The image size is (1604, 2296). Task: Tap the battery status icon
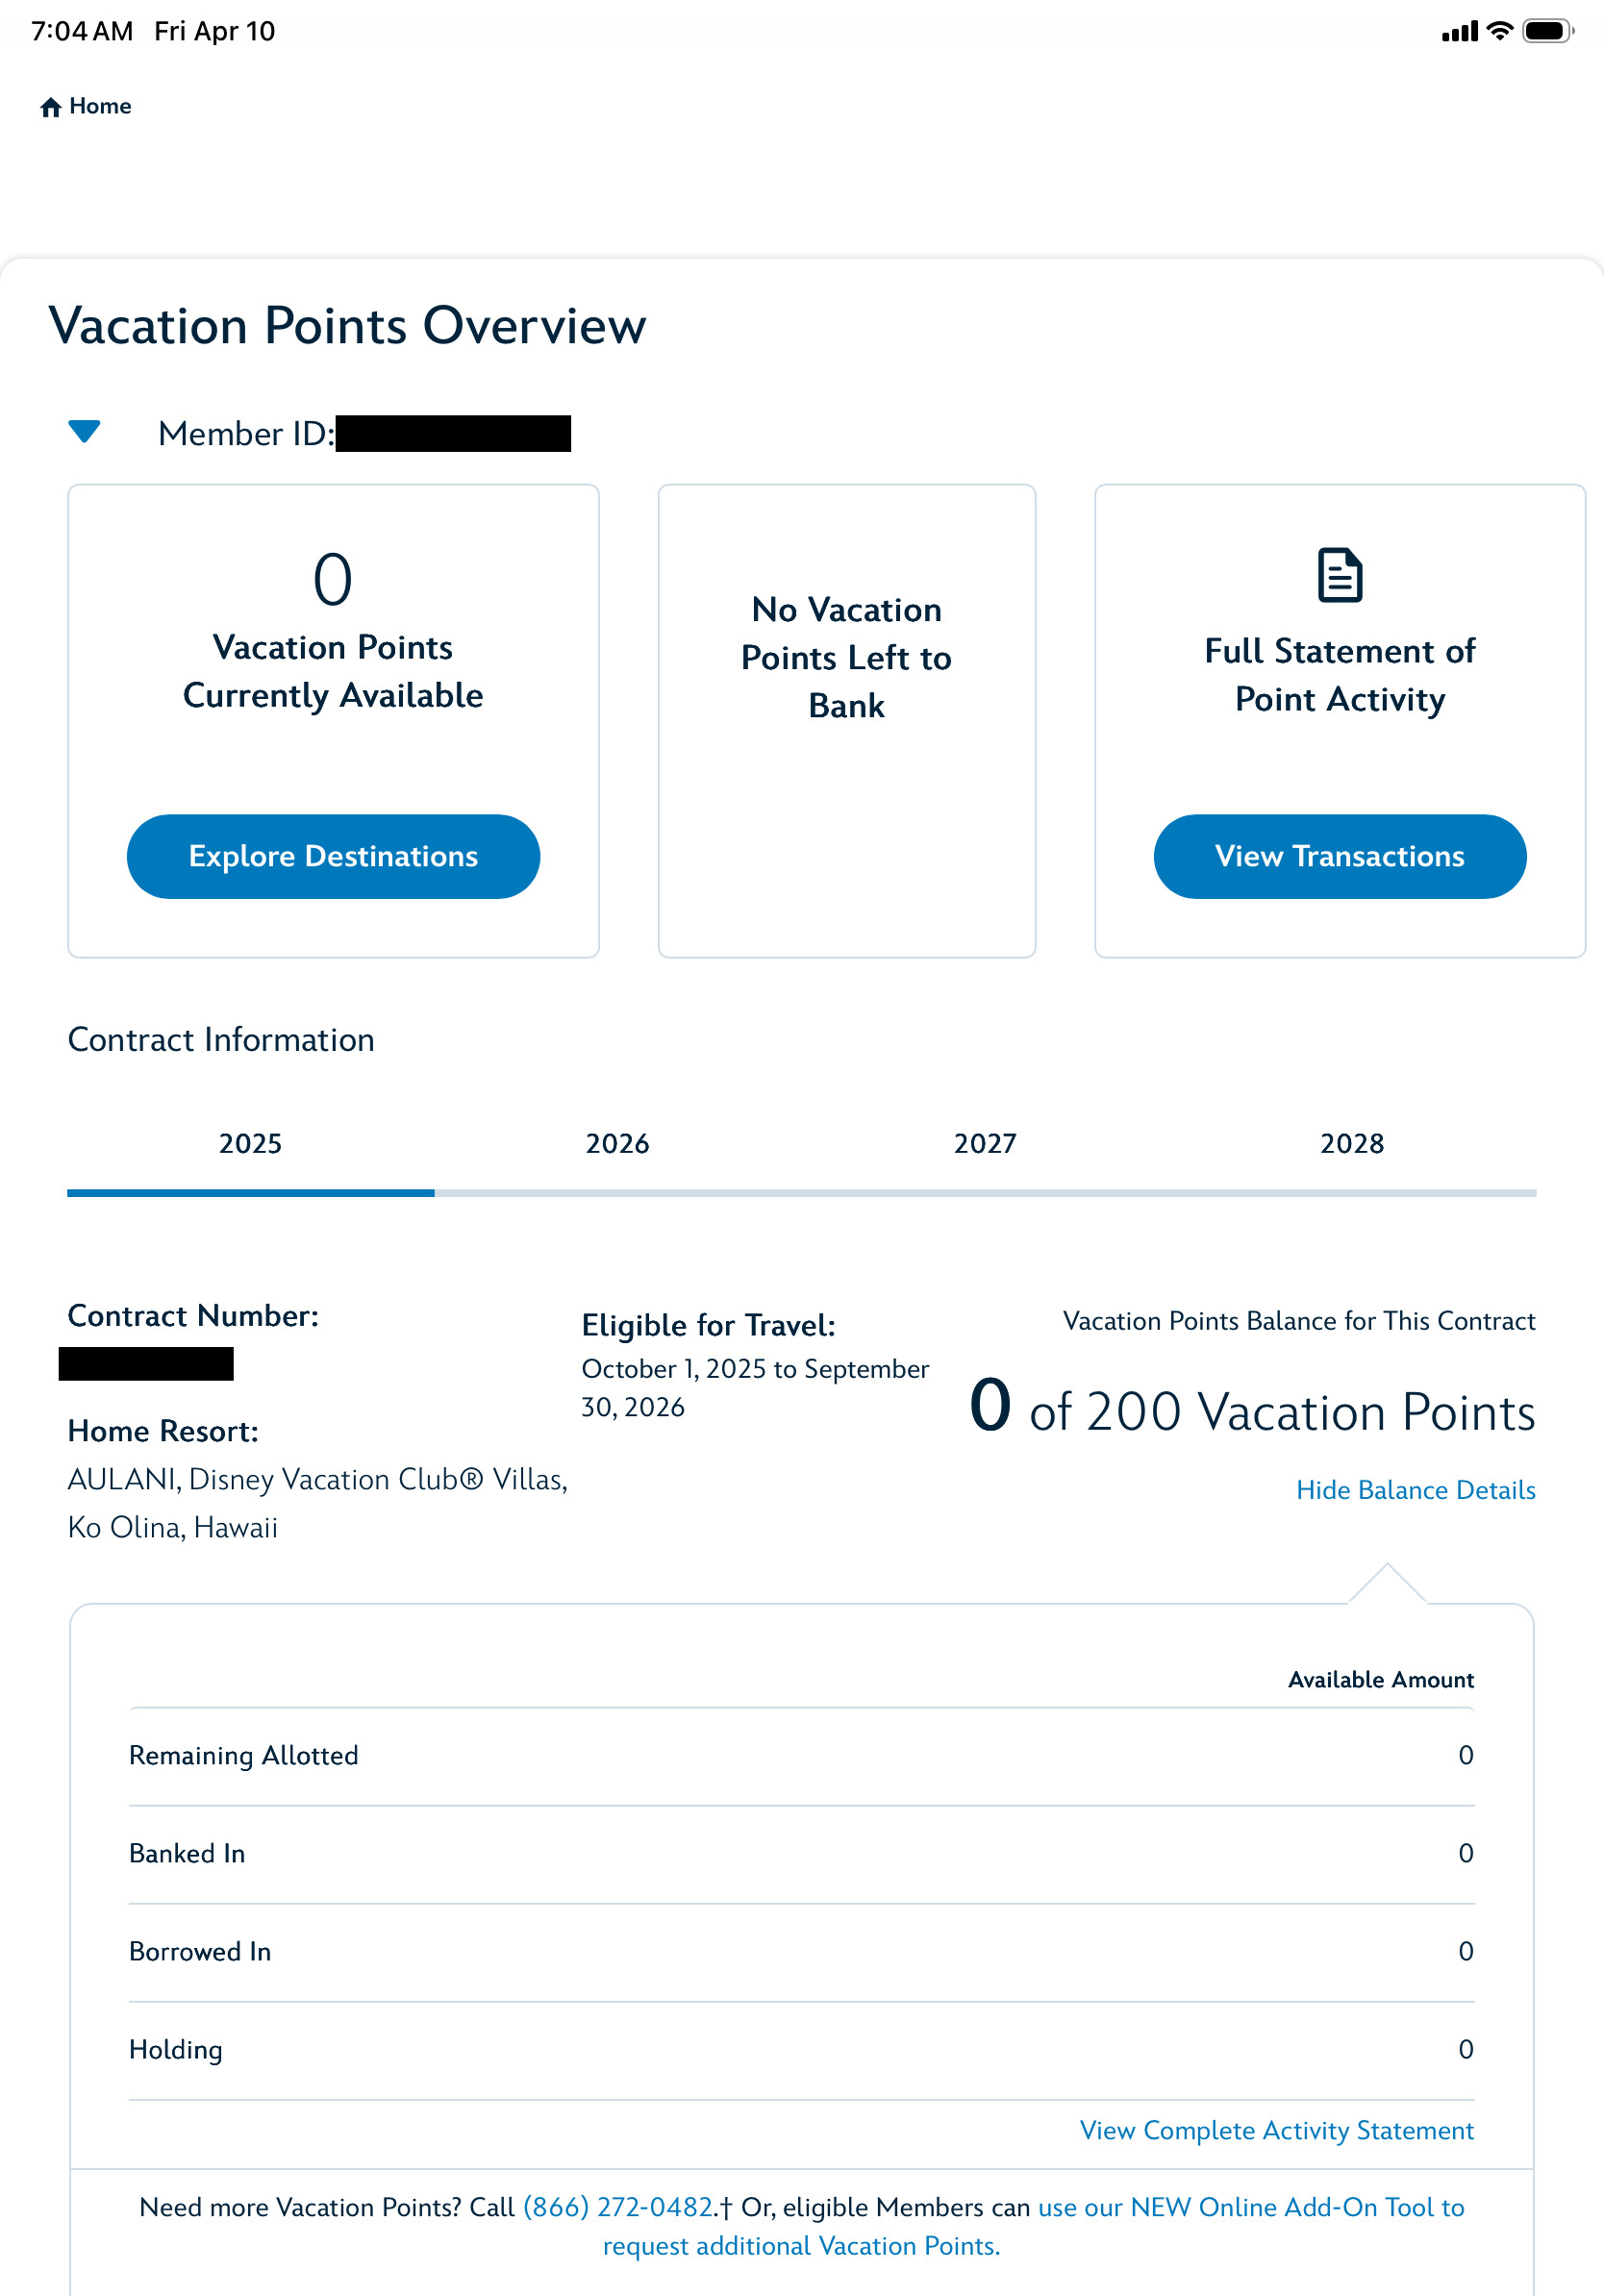tap(1546, 32)
